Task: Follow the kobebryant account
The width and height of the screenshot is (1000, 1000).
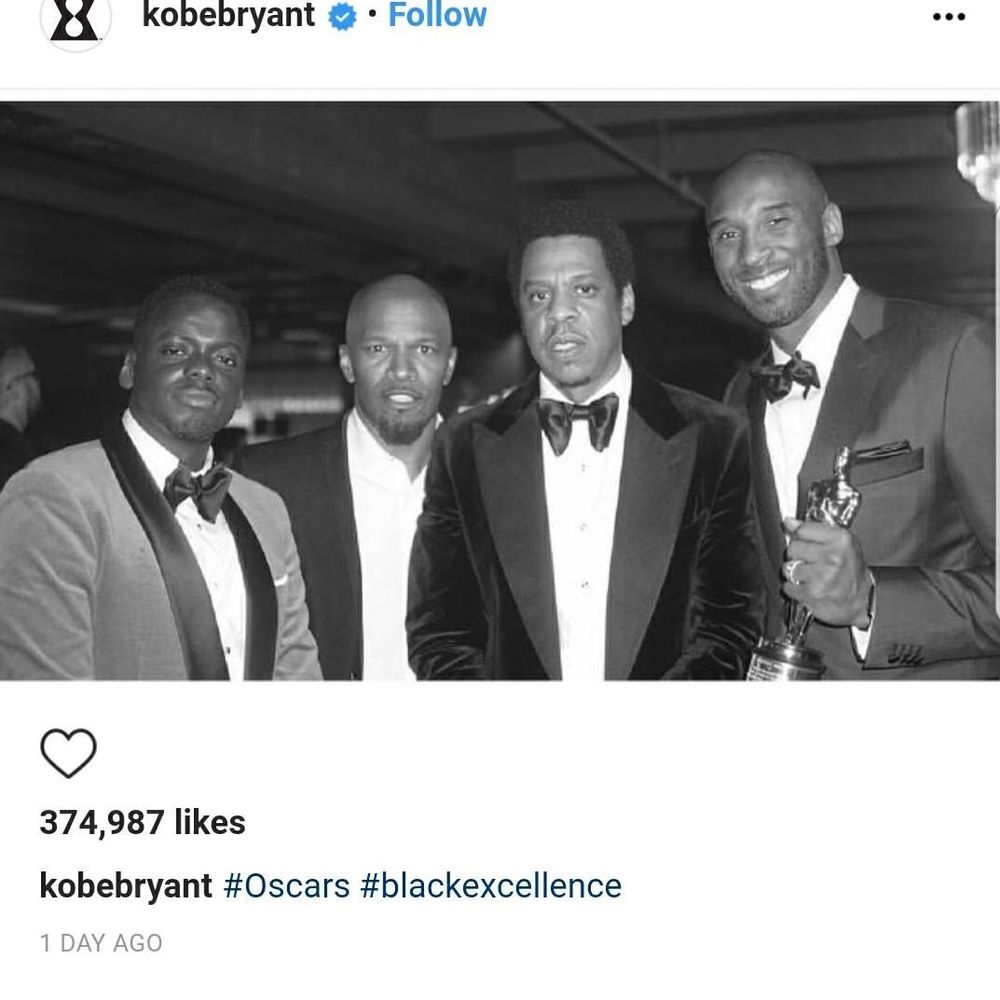Action: click(437, 15)
